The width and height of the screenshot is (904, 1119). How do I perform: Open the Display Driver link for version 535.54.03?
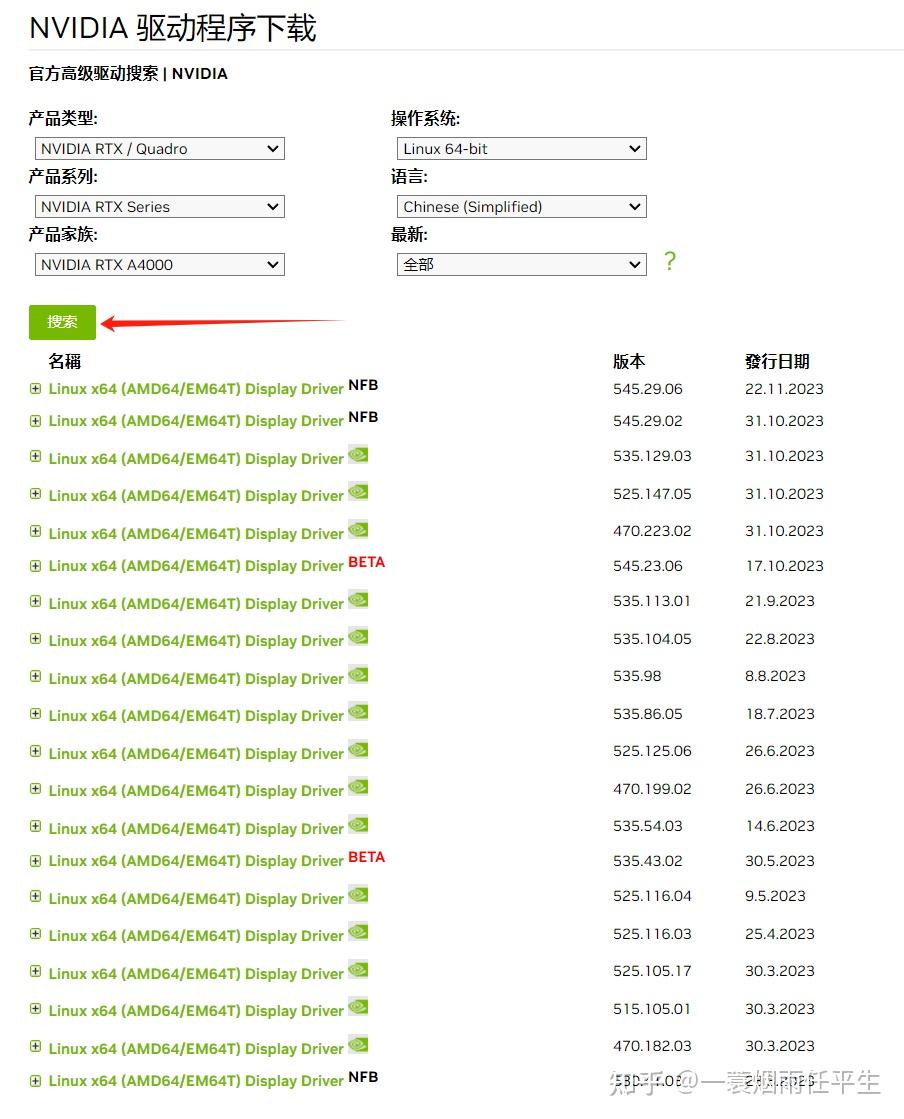[x=196, y=829]
